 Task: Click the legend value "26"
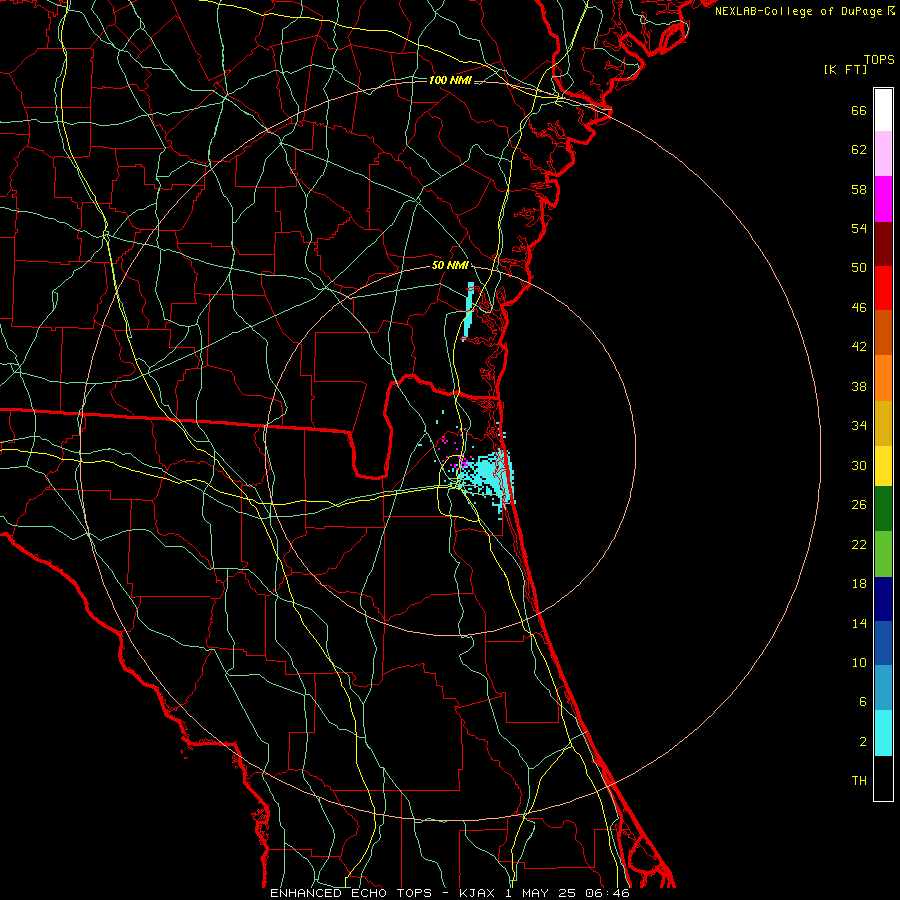(859, 505)
